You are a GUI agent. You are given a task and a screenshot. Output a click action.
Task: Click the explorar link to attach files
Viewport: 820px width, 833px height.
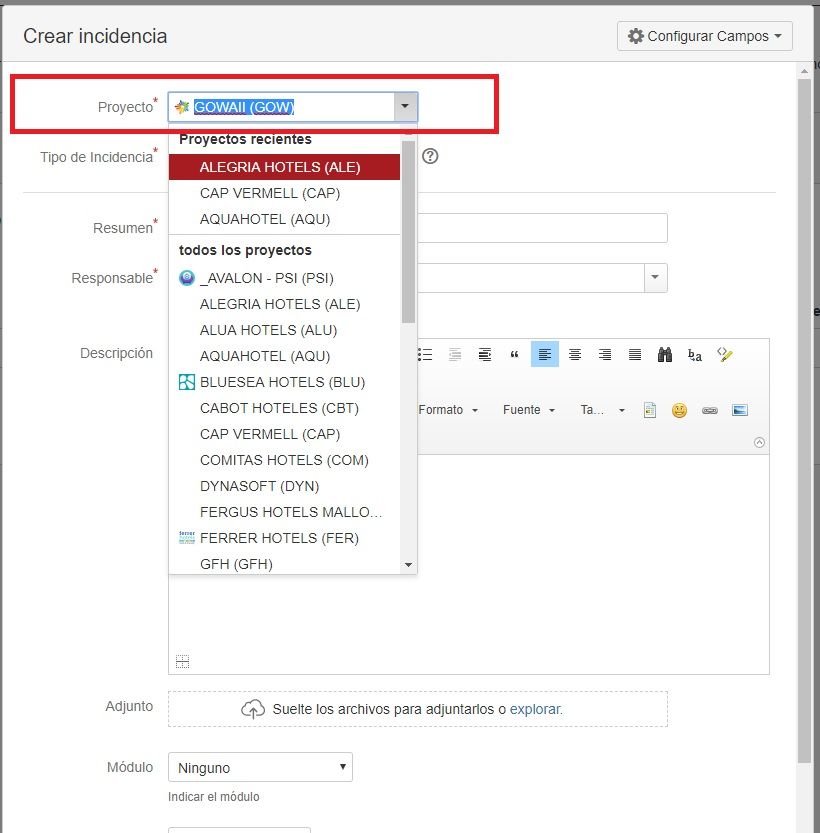click(535, 709)
